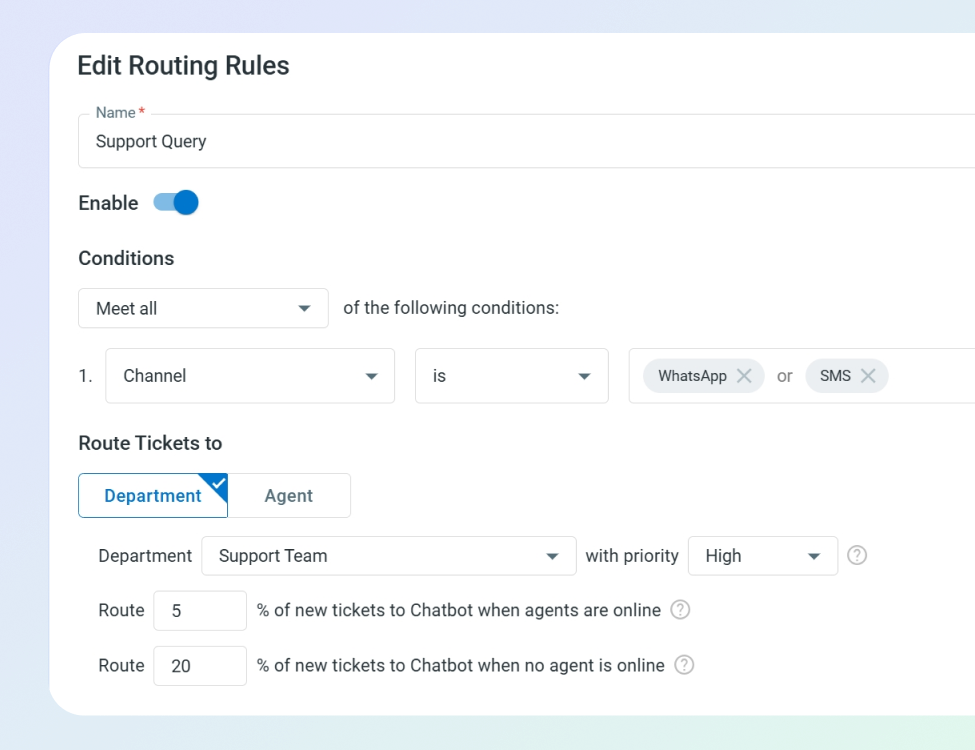The height and width of the screenshot is (750, 975).
Task: Open the 'is' operator dropdown
Action: click(511, 376)
